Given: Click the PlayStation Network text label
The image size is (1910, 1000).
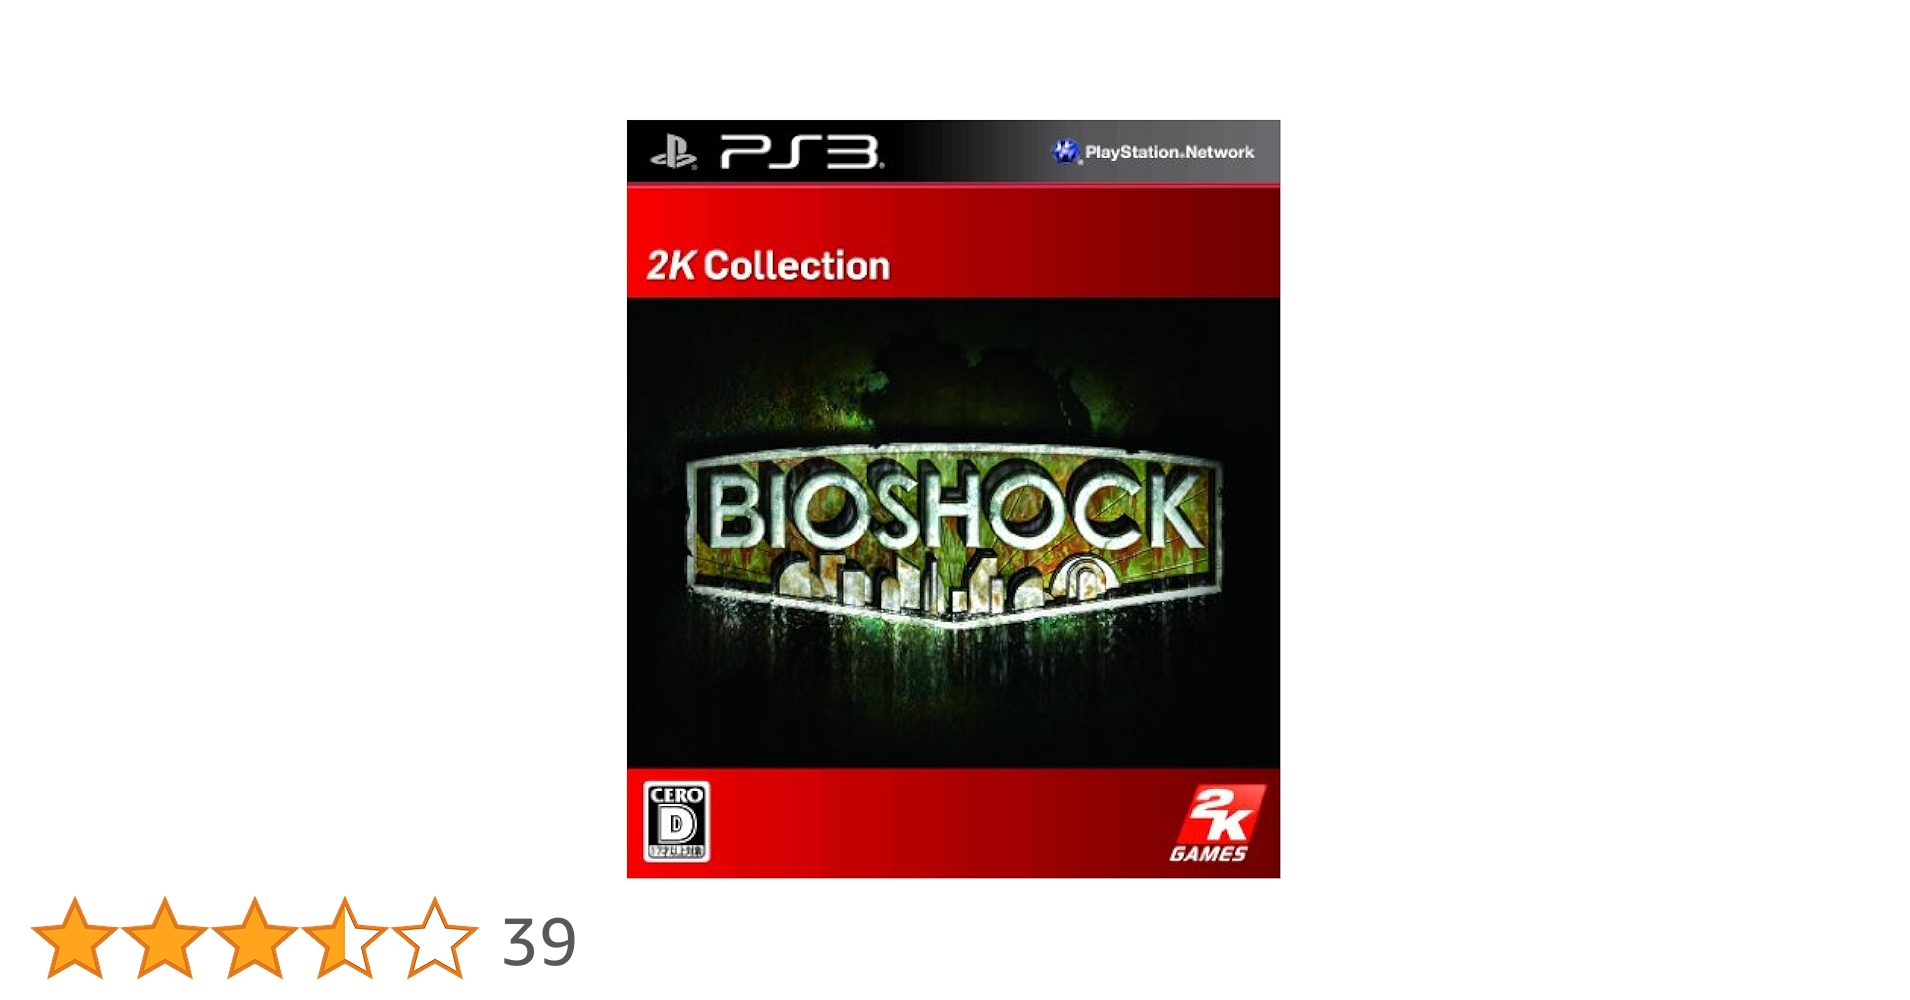Looking at the screenshot, I should coord(1169,152).
